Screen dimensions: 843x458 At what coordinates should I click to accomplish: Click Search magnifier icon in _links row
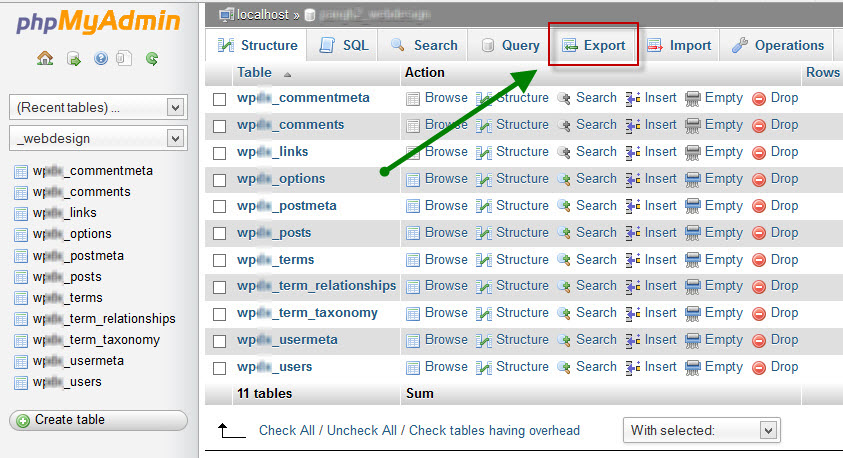pos(563,153)
